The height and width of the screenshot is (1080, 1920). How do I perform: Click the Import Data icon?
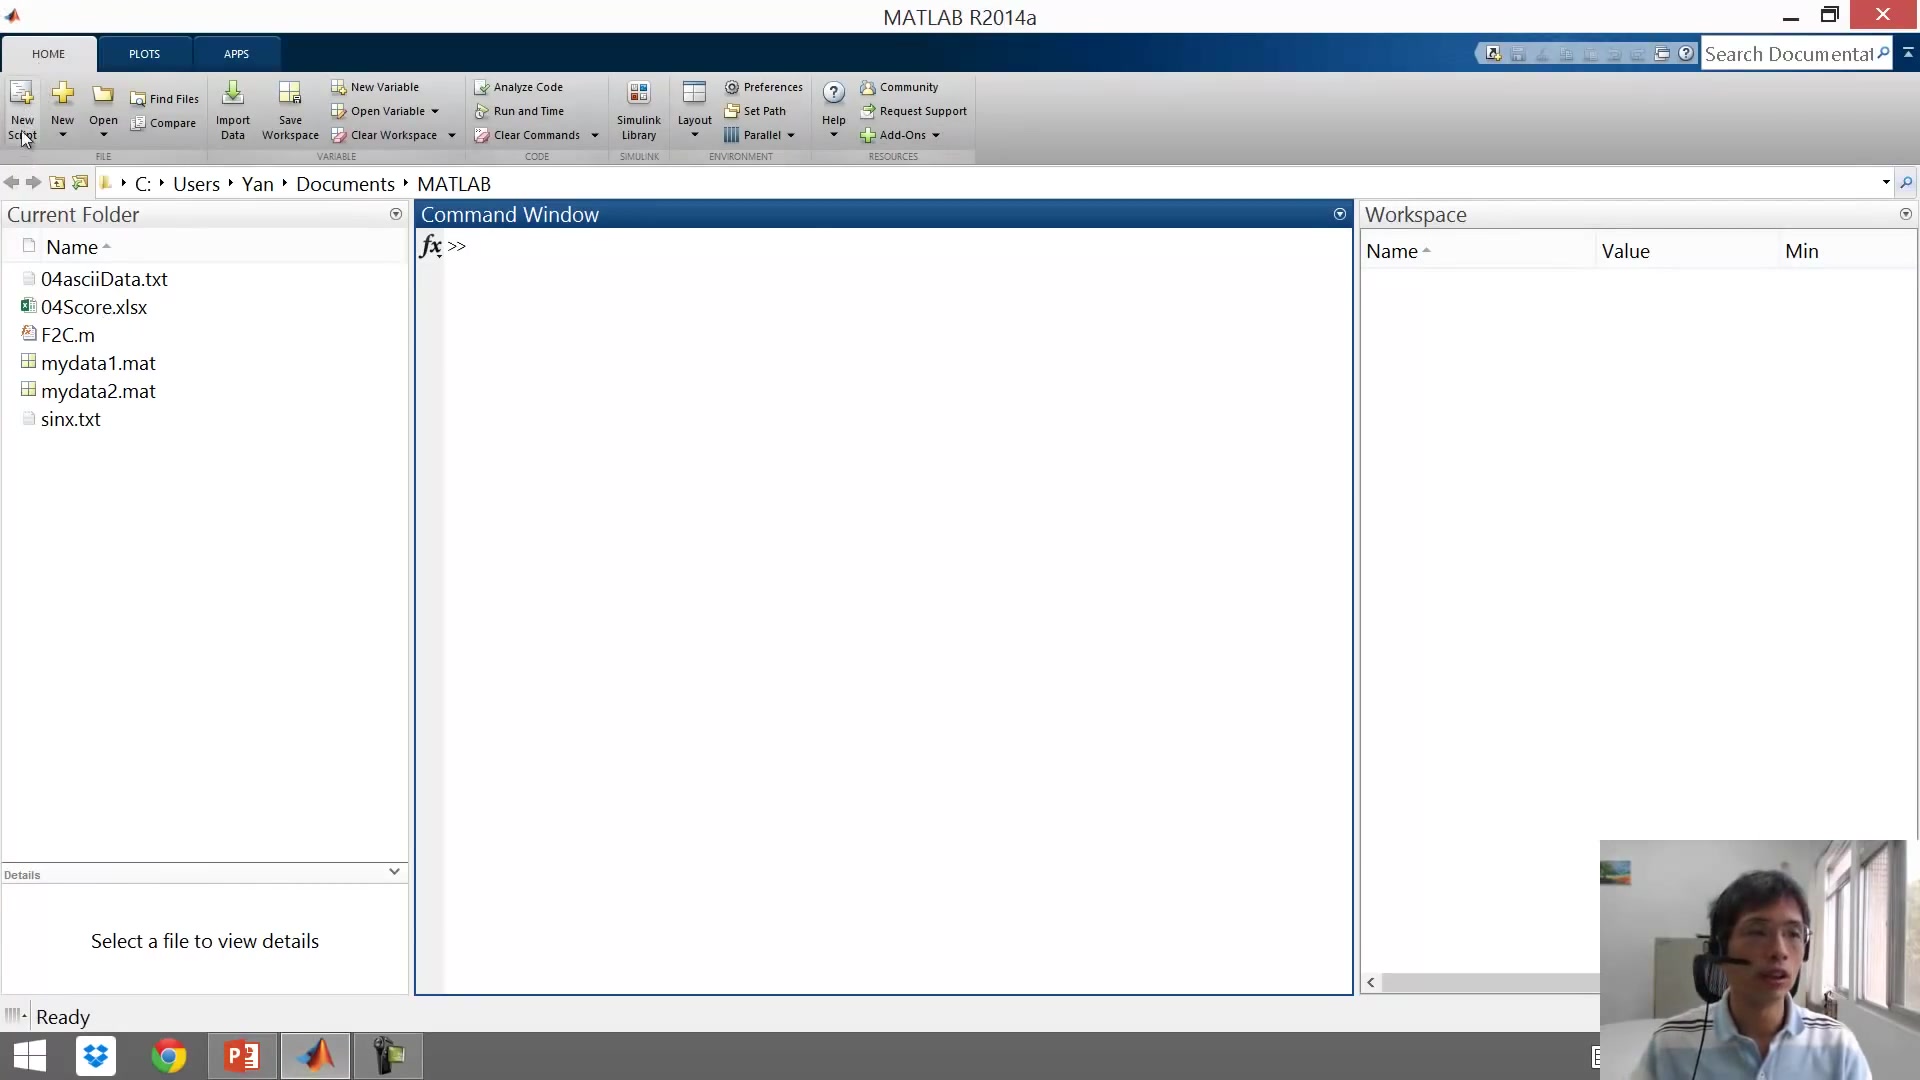pos(232,95)
